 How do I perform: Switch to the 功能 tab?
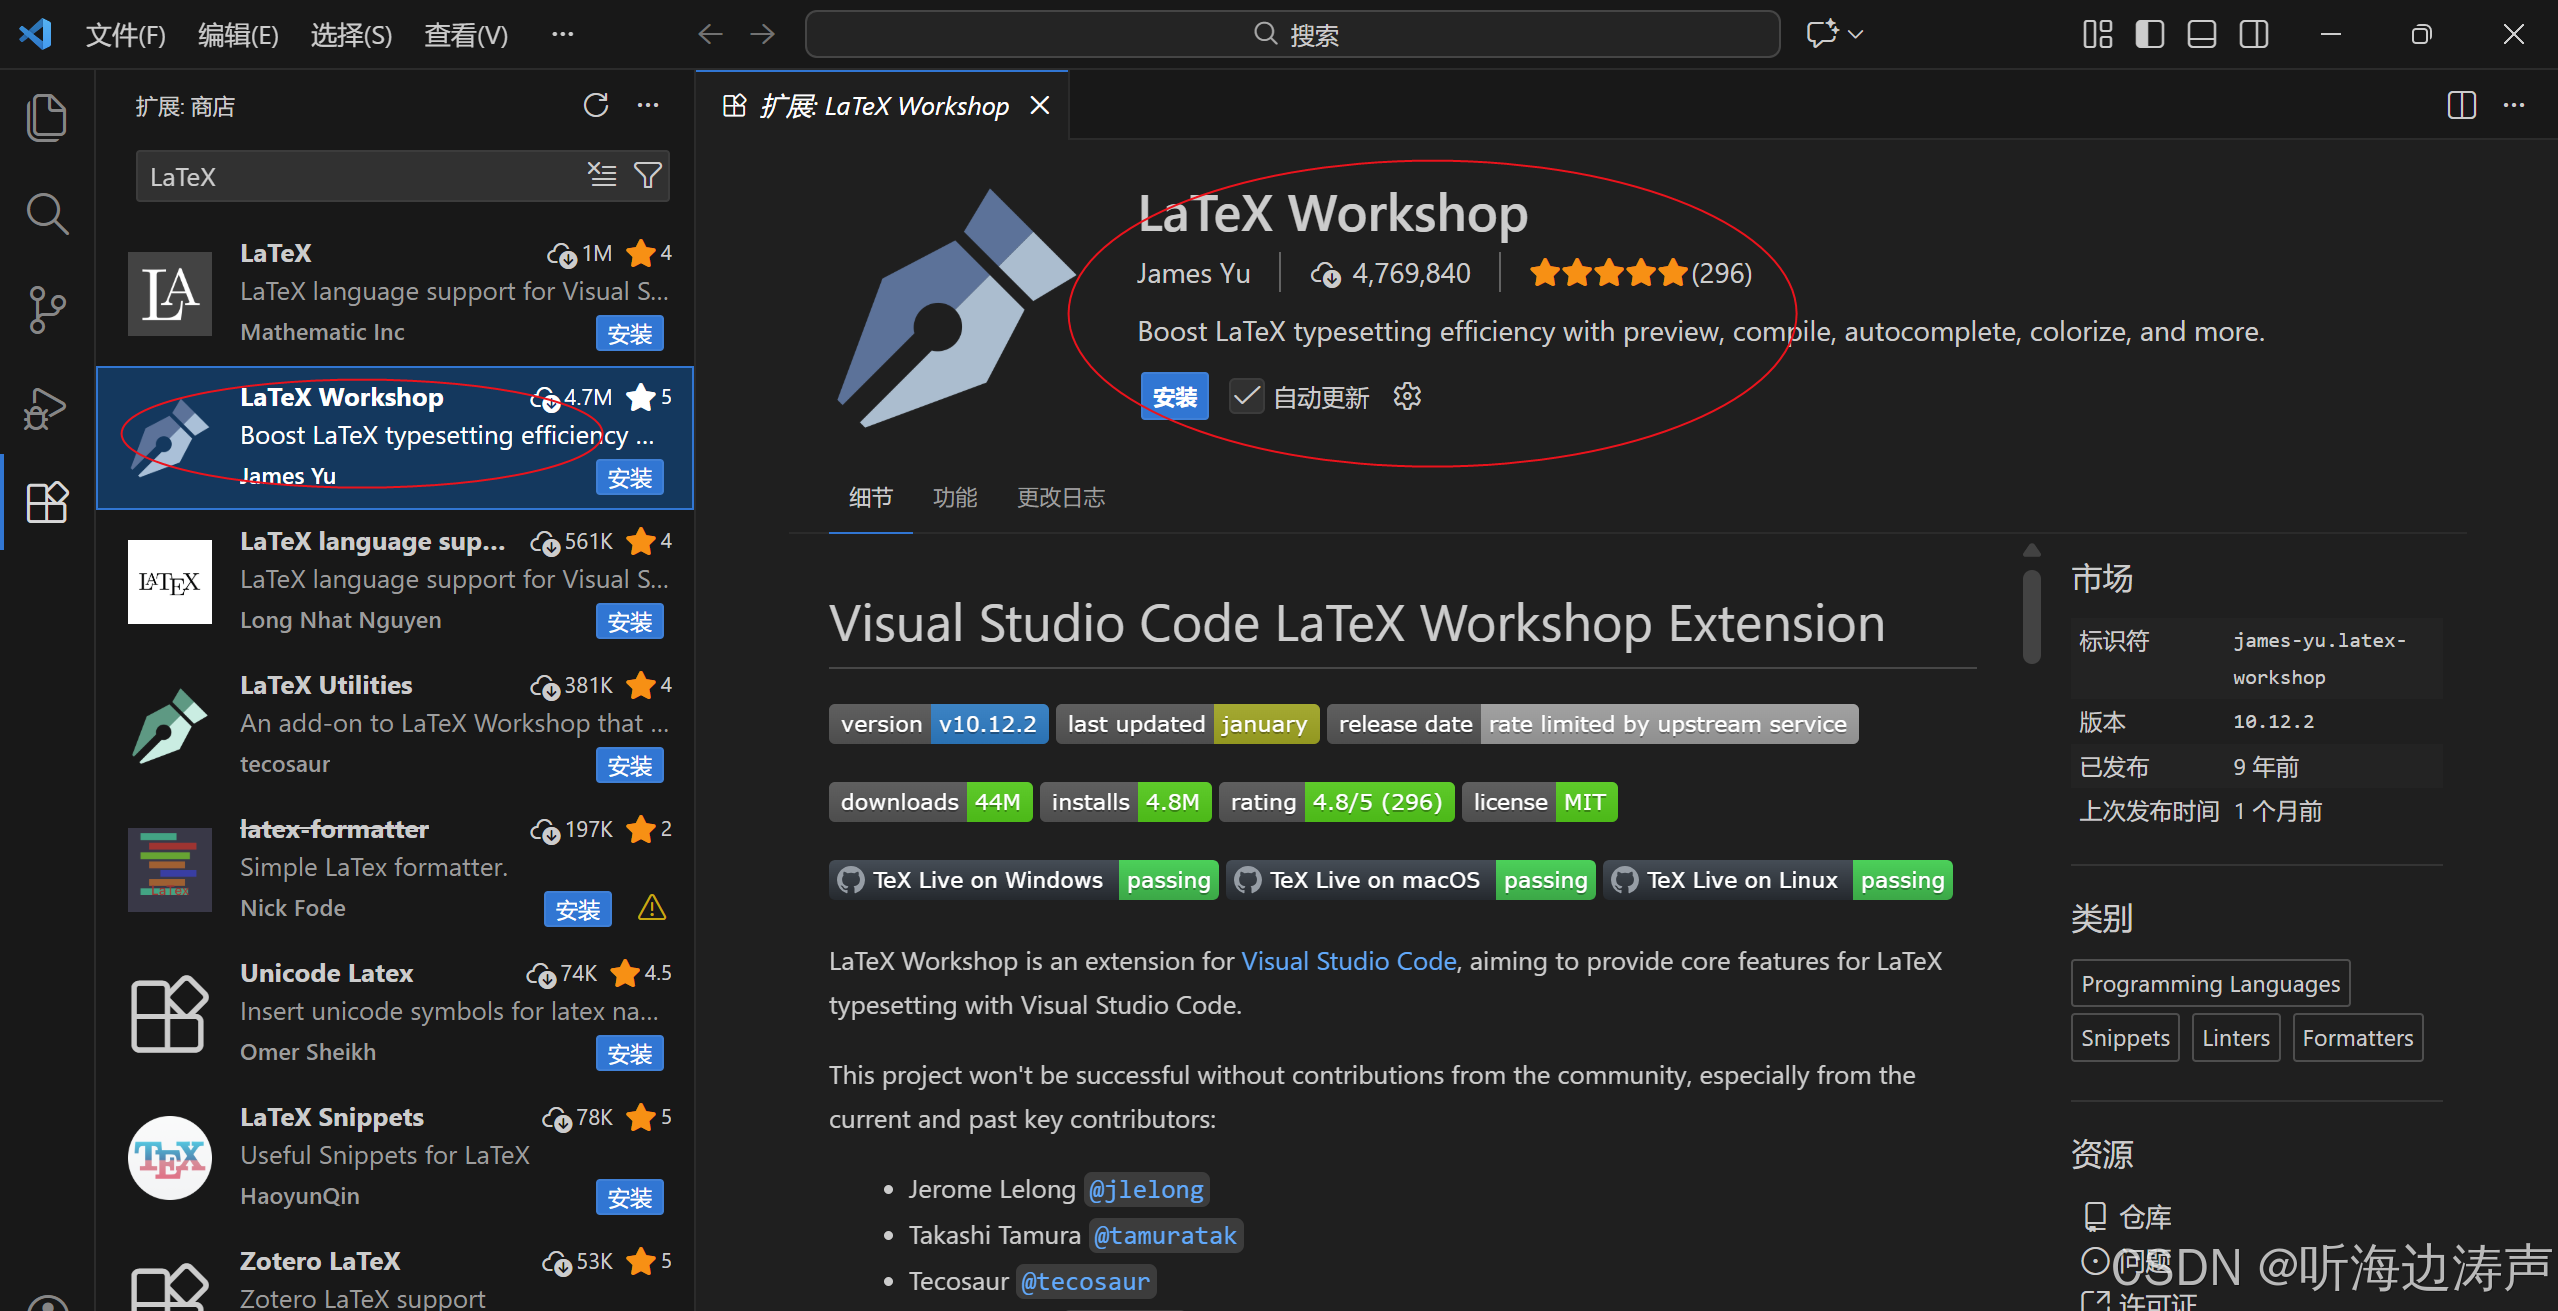954,497
